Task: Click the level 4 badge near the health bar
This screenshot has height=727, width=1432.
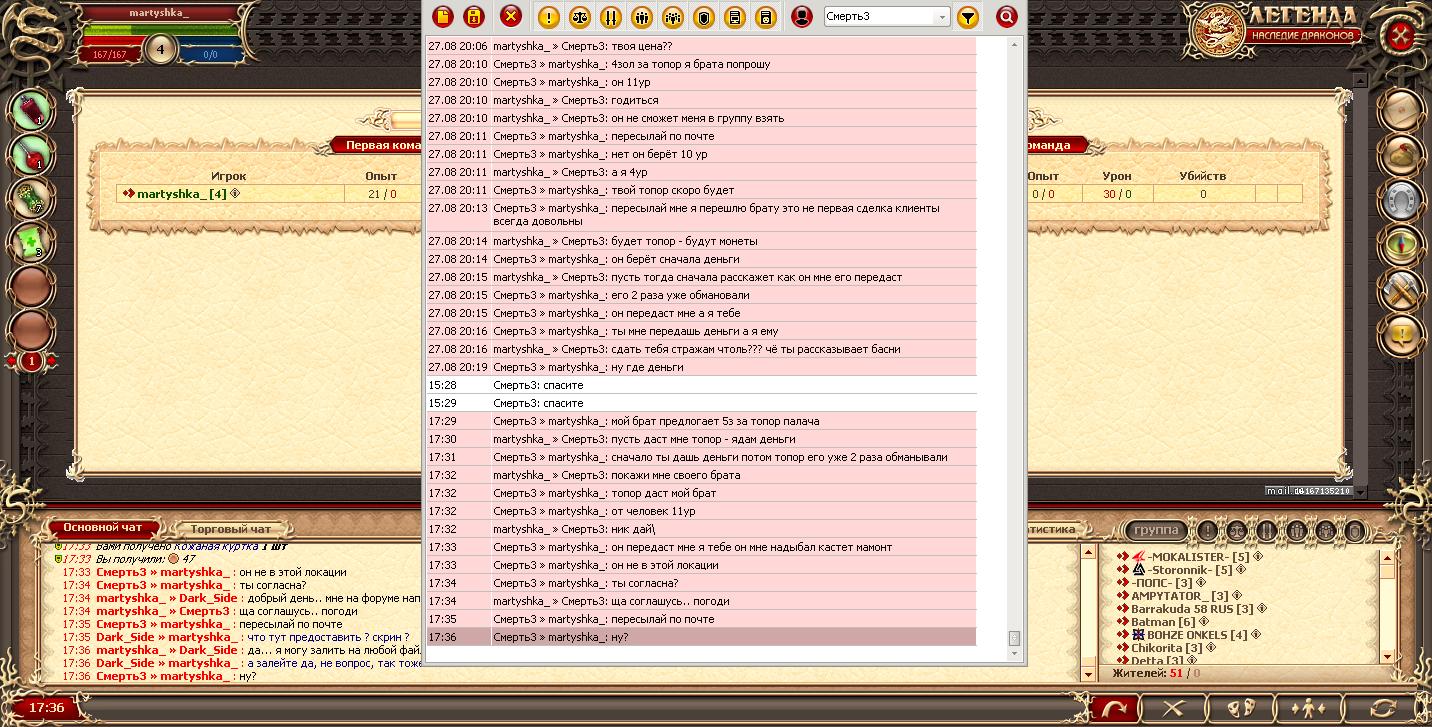Action: pos(160,50)
